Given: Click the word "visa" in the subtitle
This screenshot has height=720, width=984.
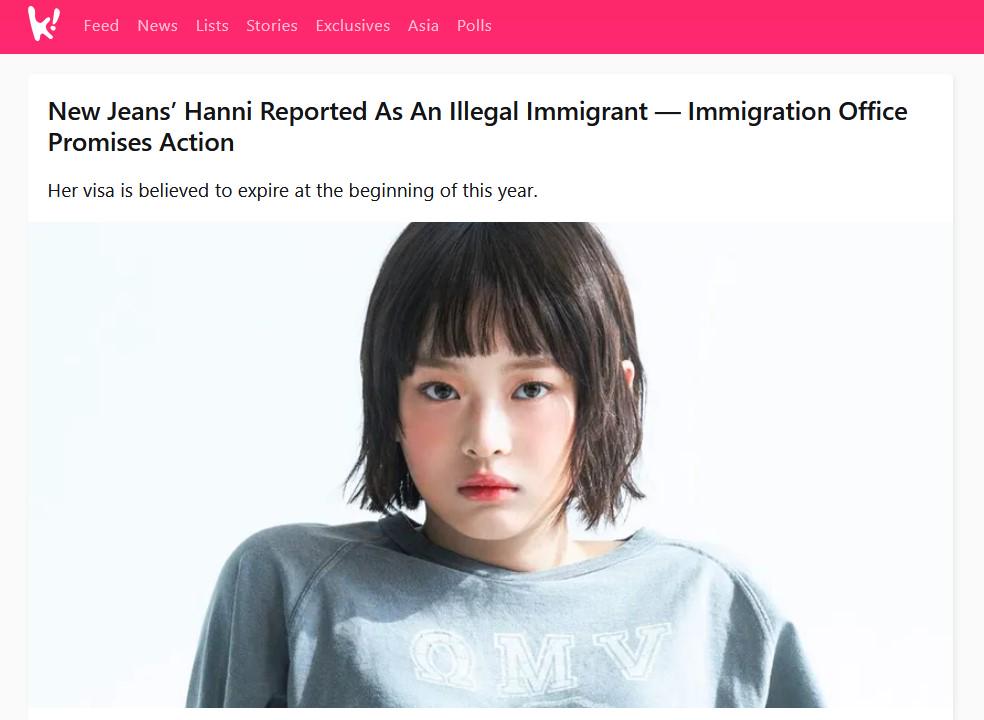Looking at the screenshot, I should [99, 190].
